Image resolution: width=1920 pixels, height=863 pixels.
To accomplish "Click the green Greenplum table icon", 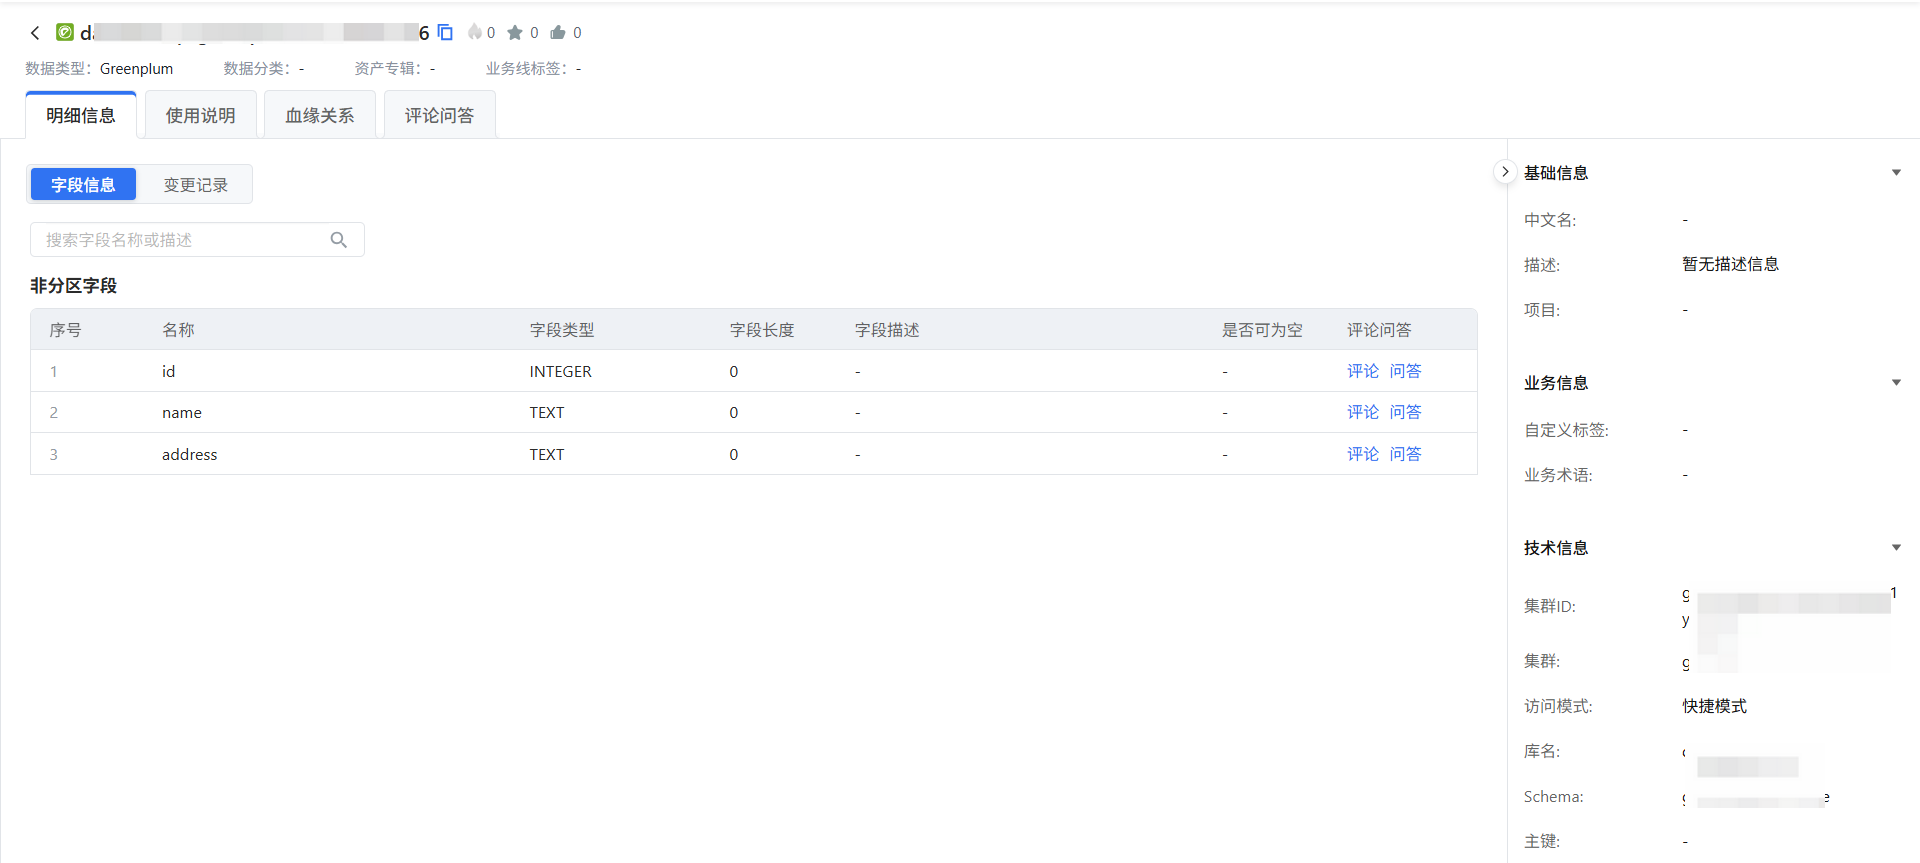I will tap(65, 33).
